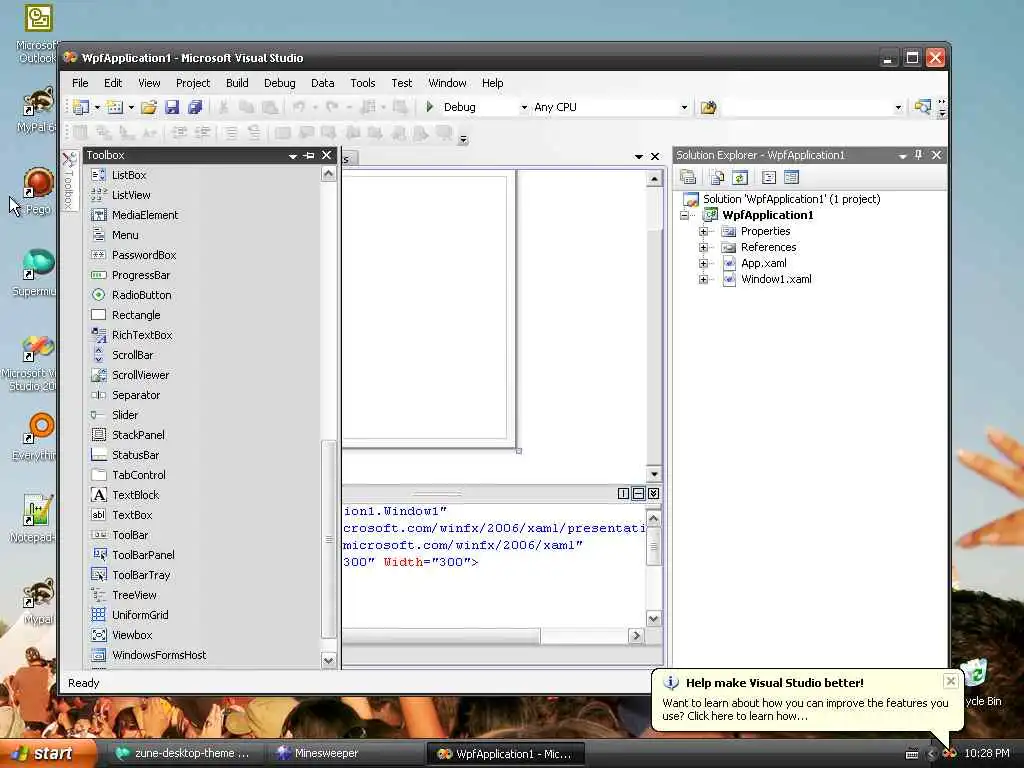Viewport: 1024px width, 768px height.
Task: Click in the XAML code editor Width line
Action: click(x=411, y=562)
